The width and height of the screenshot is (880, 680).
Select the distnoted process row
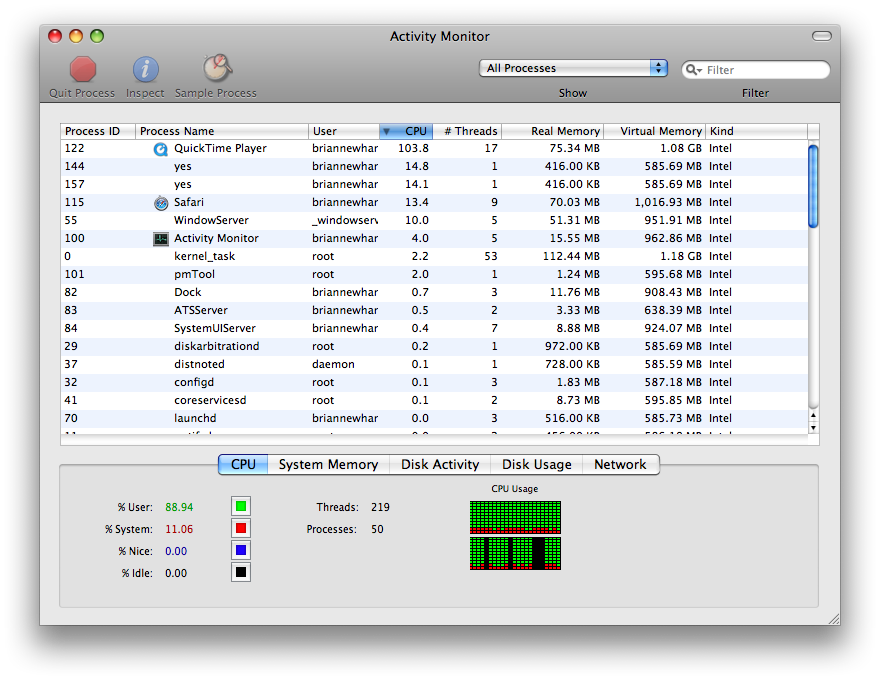click(434, 364)
